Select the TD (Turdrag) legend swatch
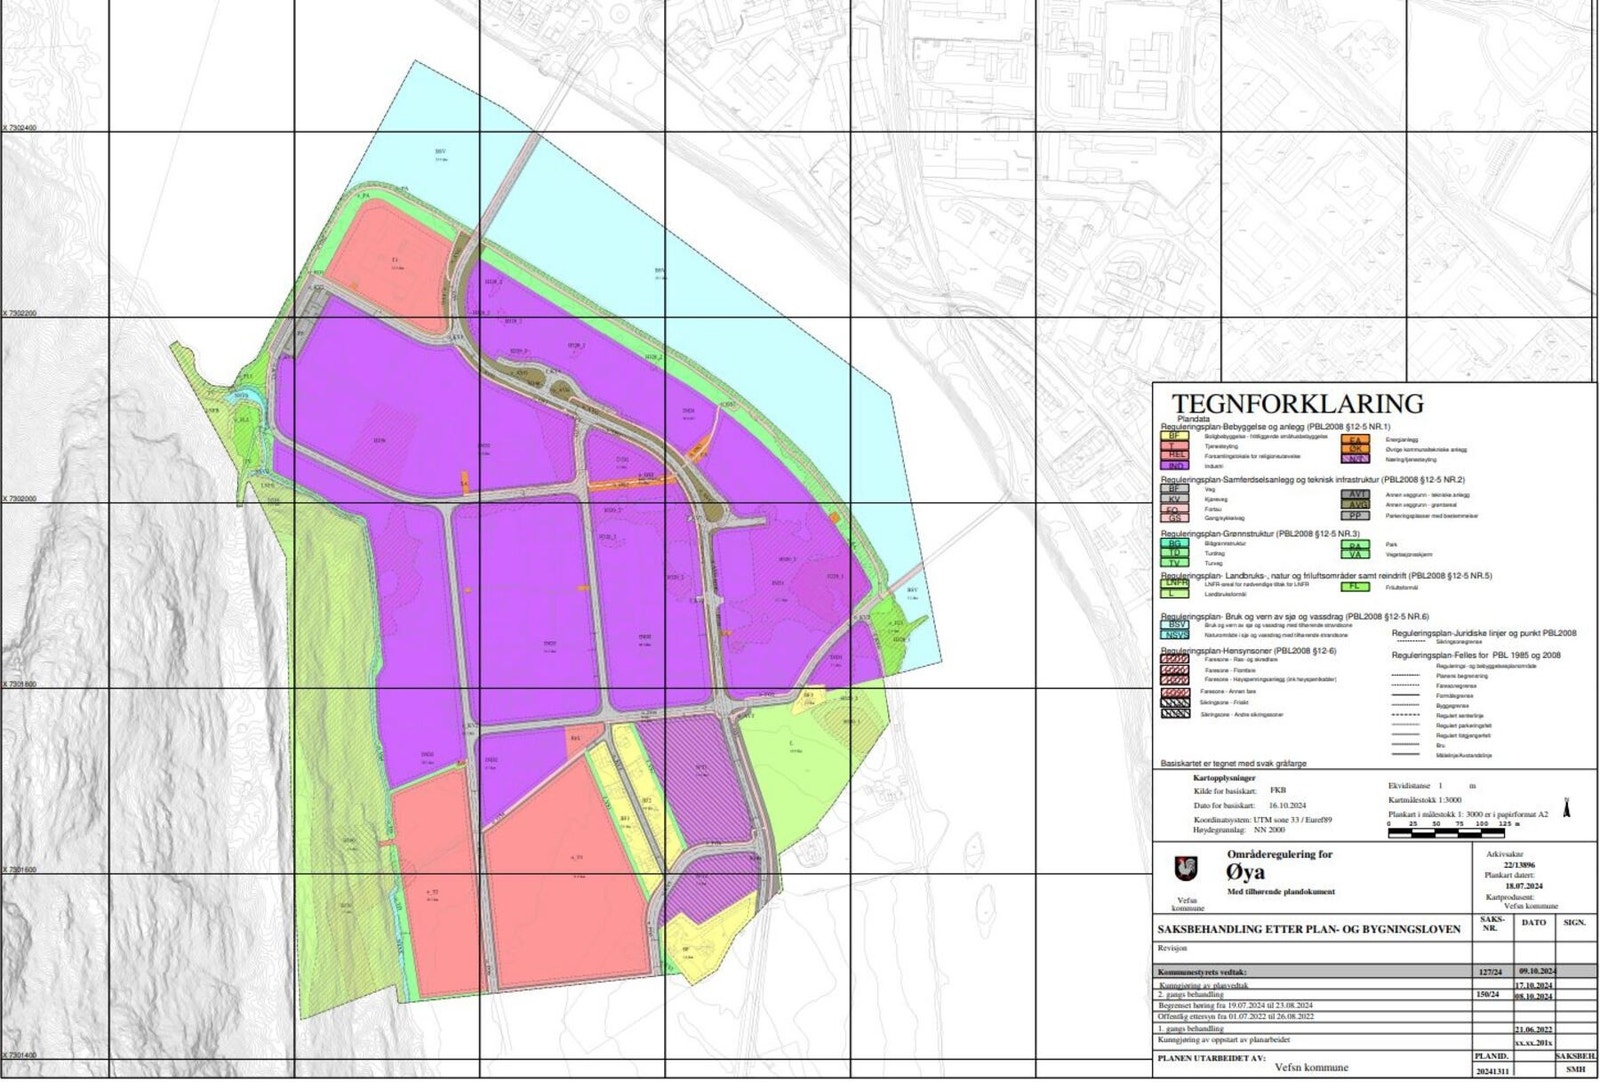This screenshot has width=1600, height=1082. tap(1173, 553)
